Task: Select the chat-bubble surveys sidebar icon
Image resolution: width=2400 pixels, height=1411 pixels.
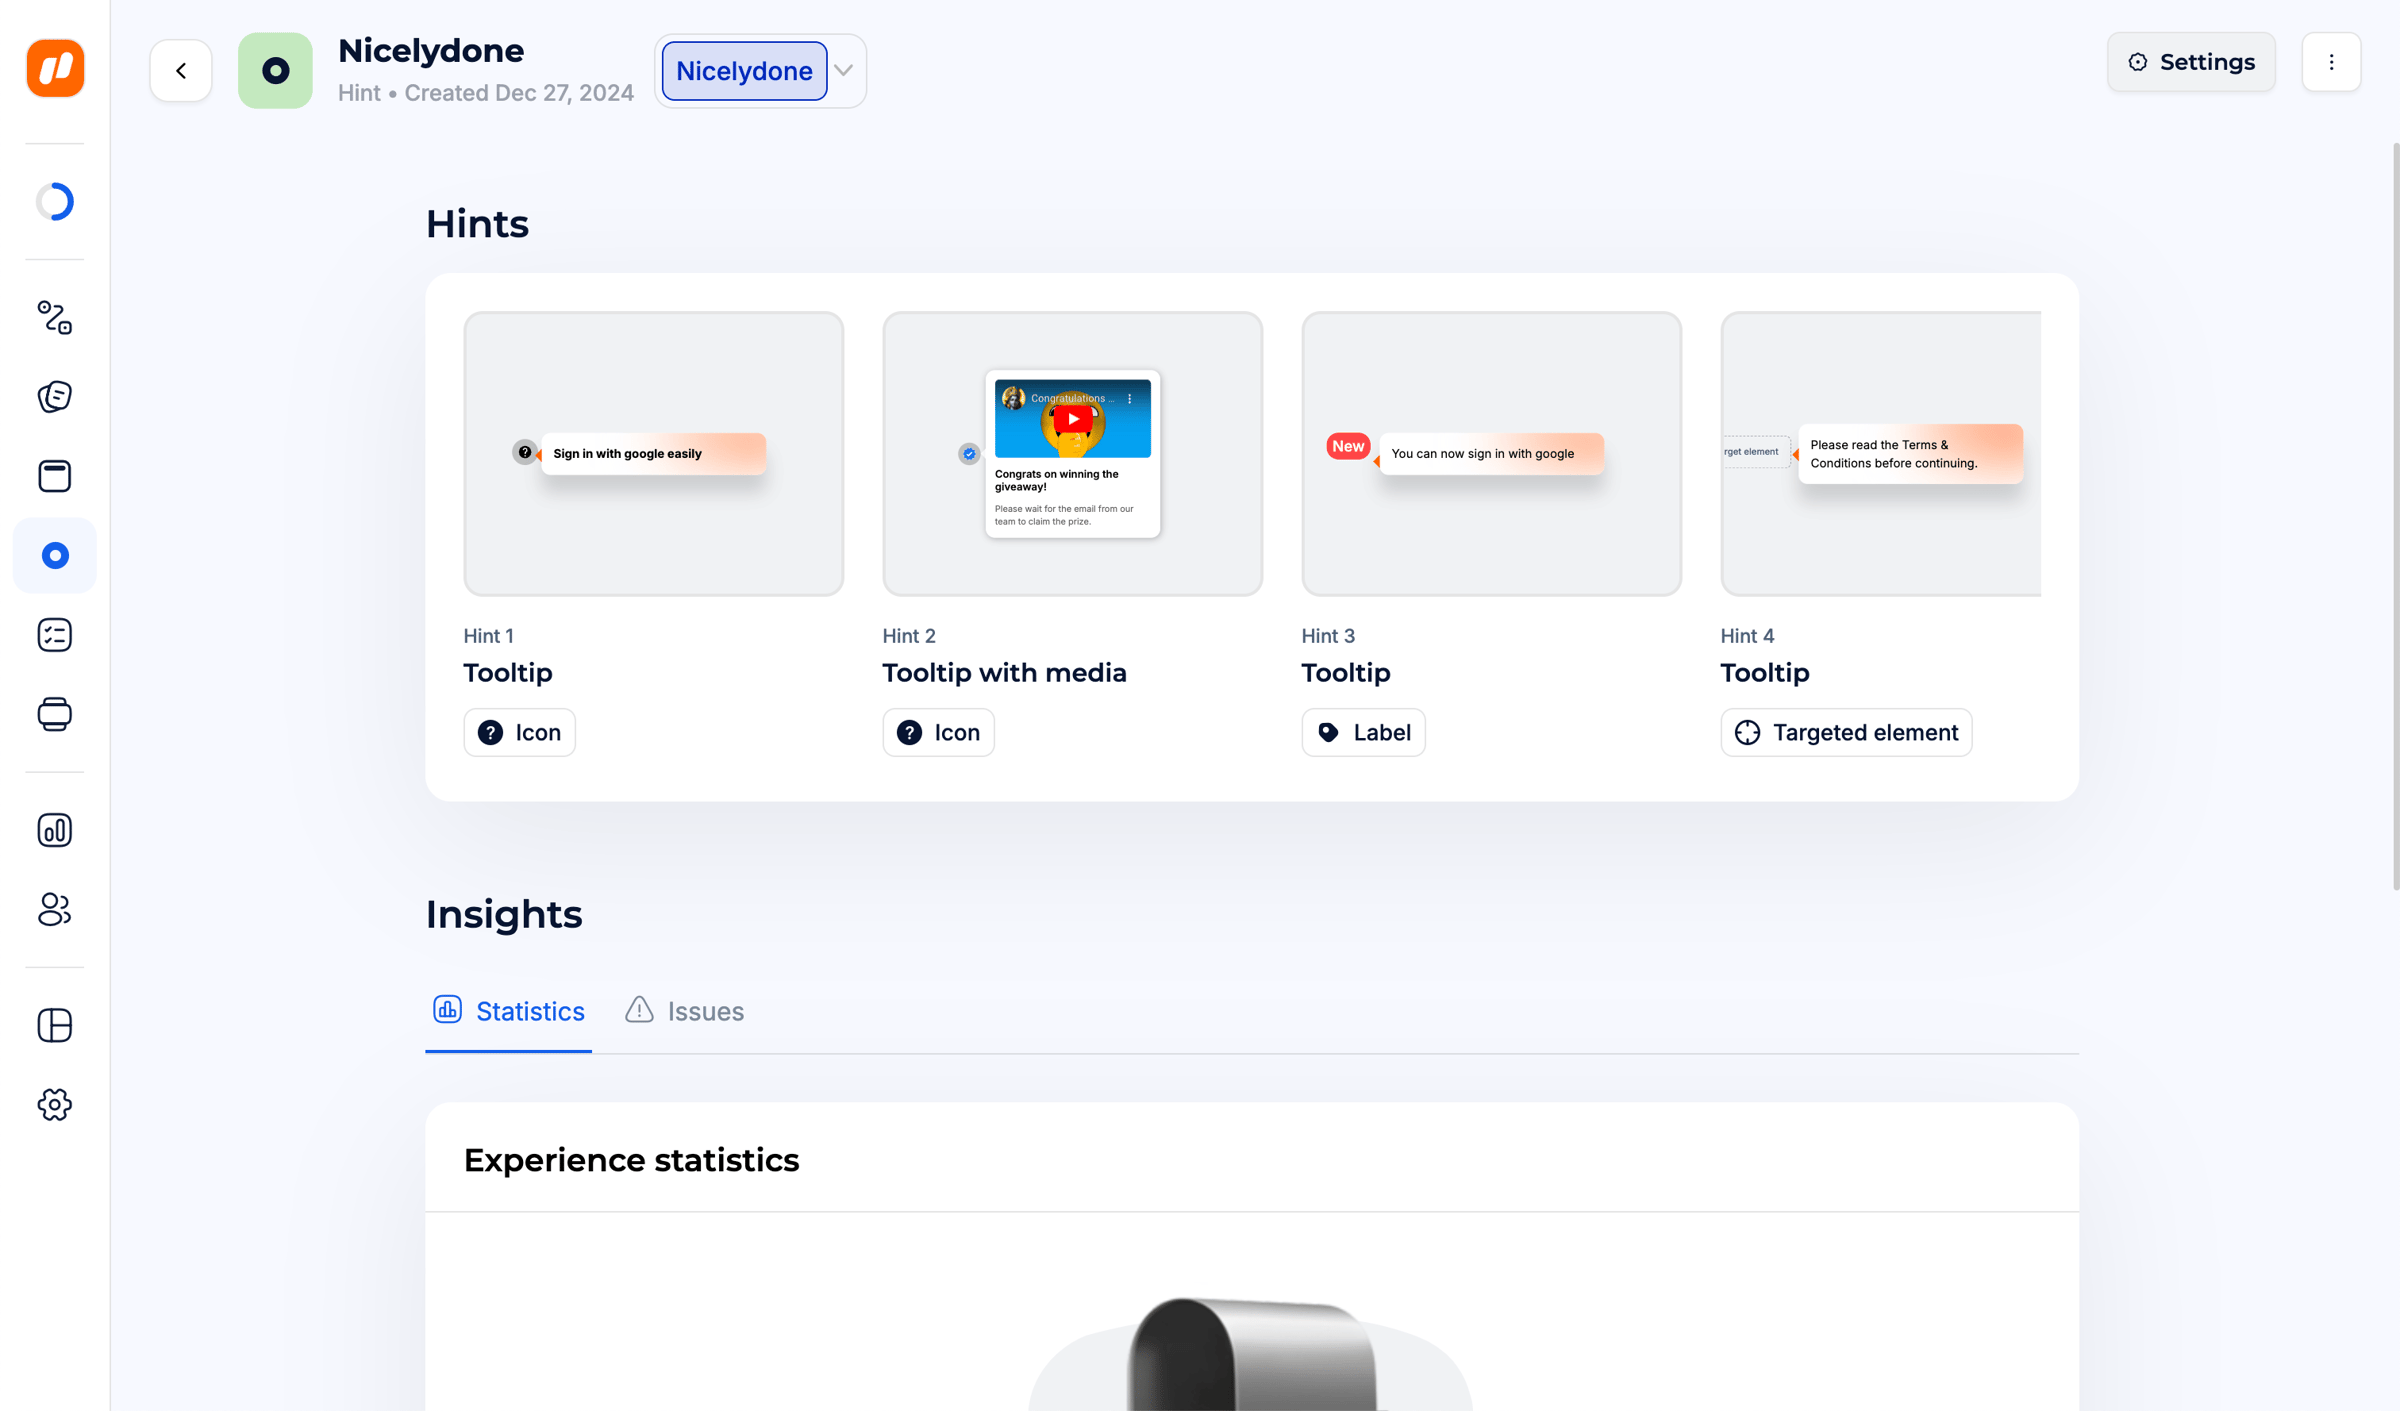Action: click(55, 397)
